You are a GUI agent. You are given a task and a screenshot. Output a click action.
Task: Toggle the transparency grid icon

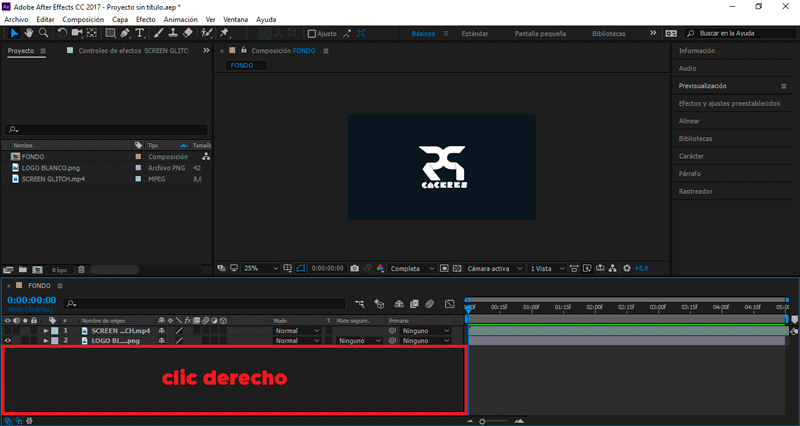pos(457,268)
